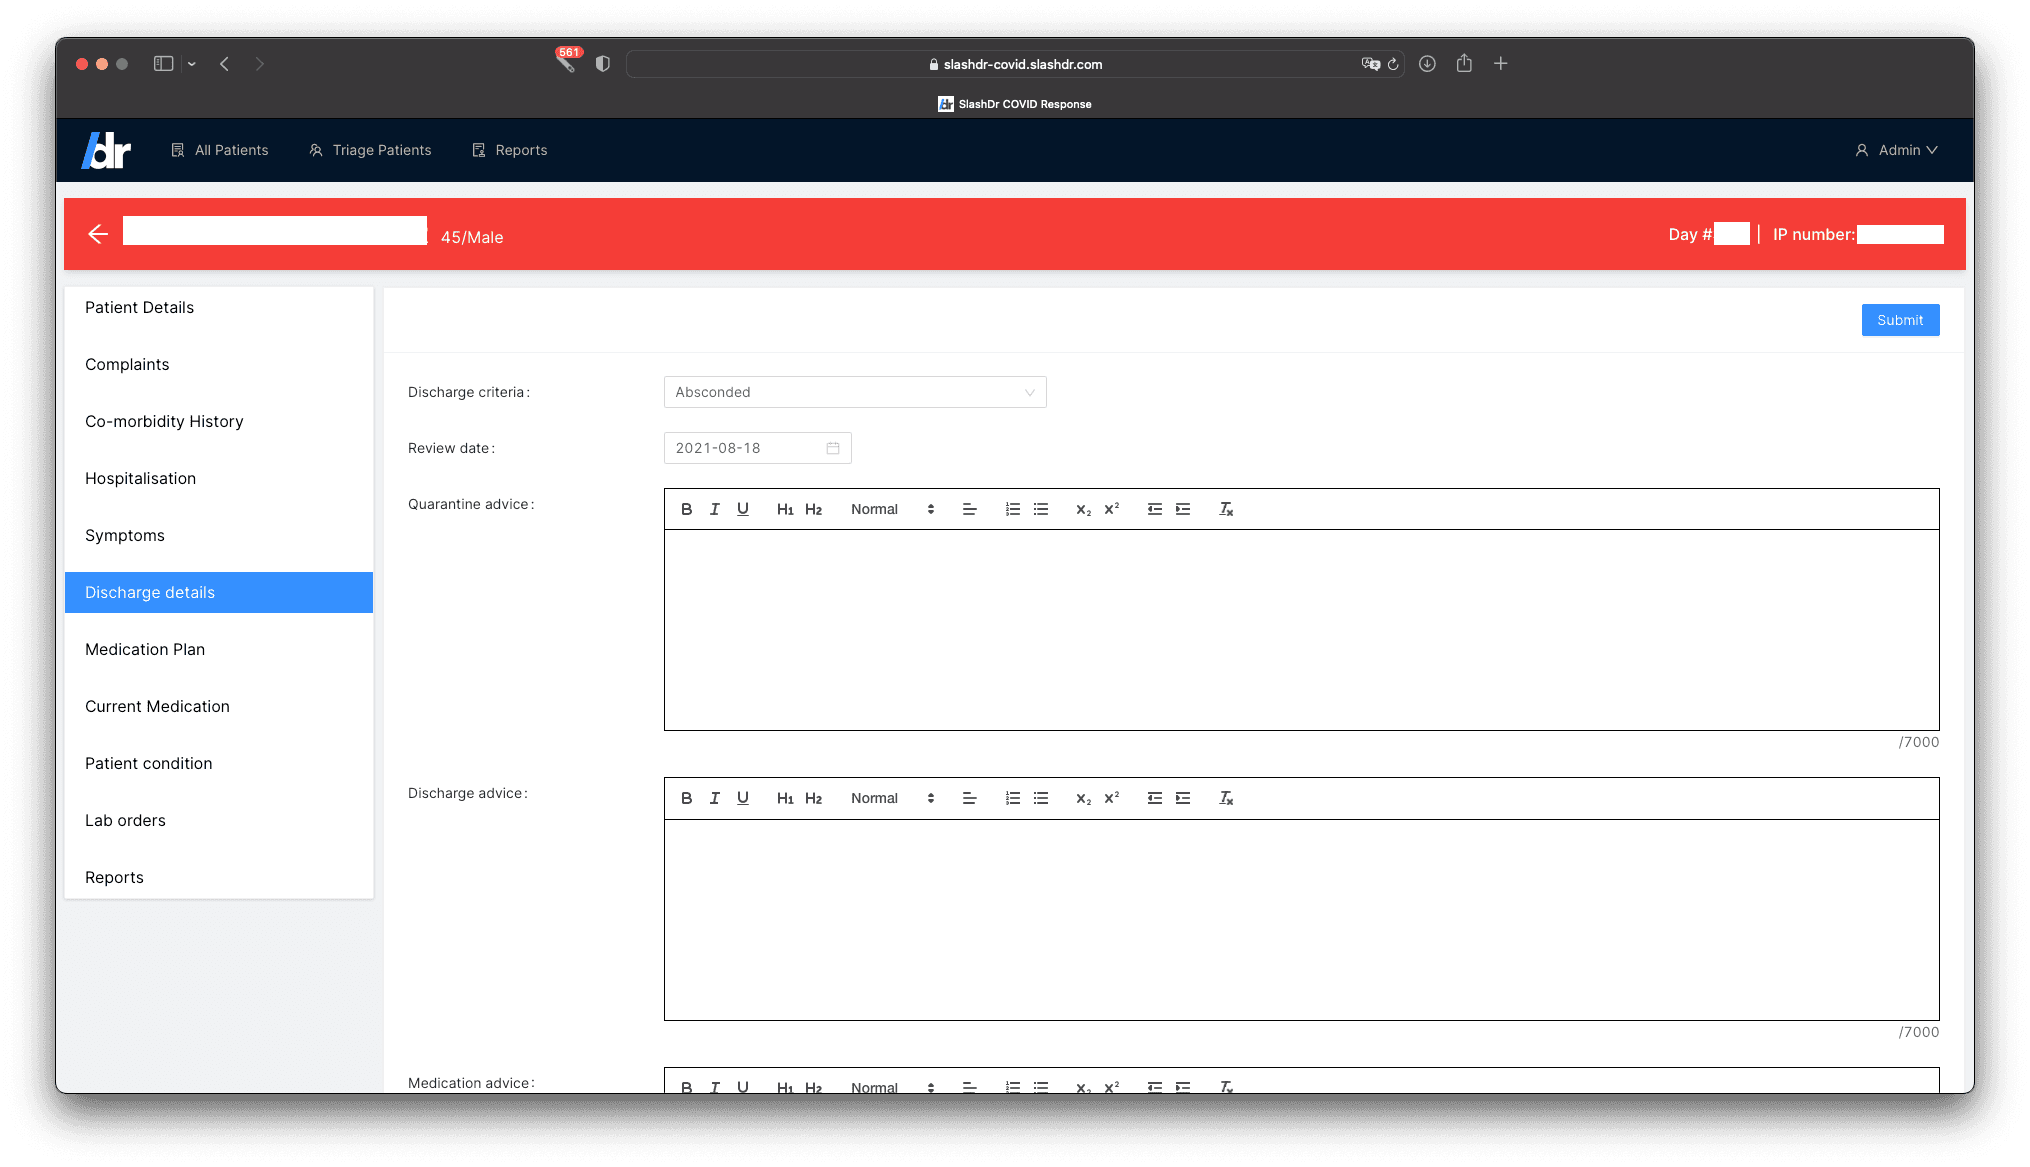
Task: Toggle italic in Discharge advice editor
Action: [714, 798]
